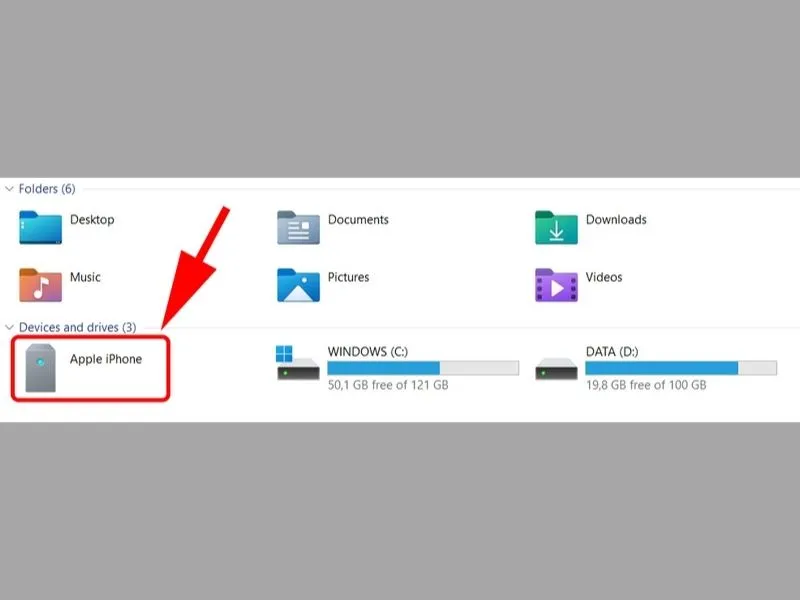Click the Documents folder label
Image resolution: width=800 pixels, height=600 pixels.
coord(358,219)
